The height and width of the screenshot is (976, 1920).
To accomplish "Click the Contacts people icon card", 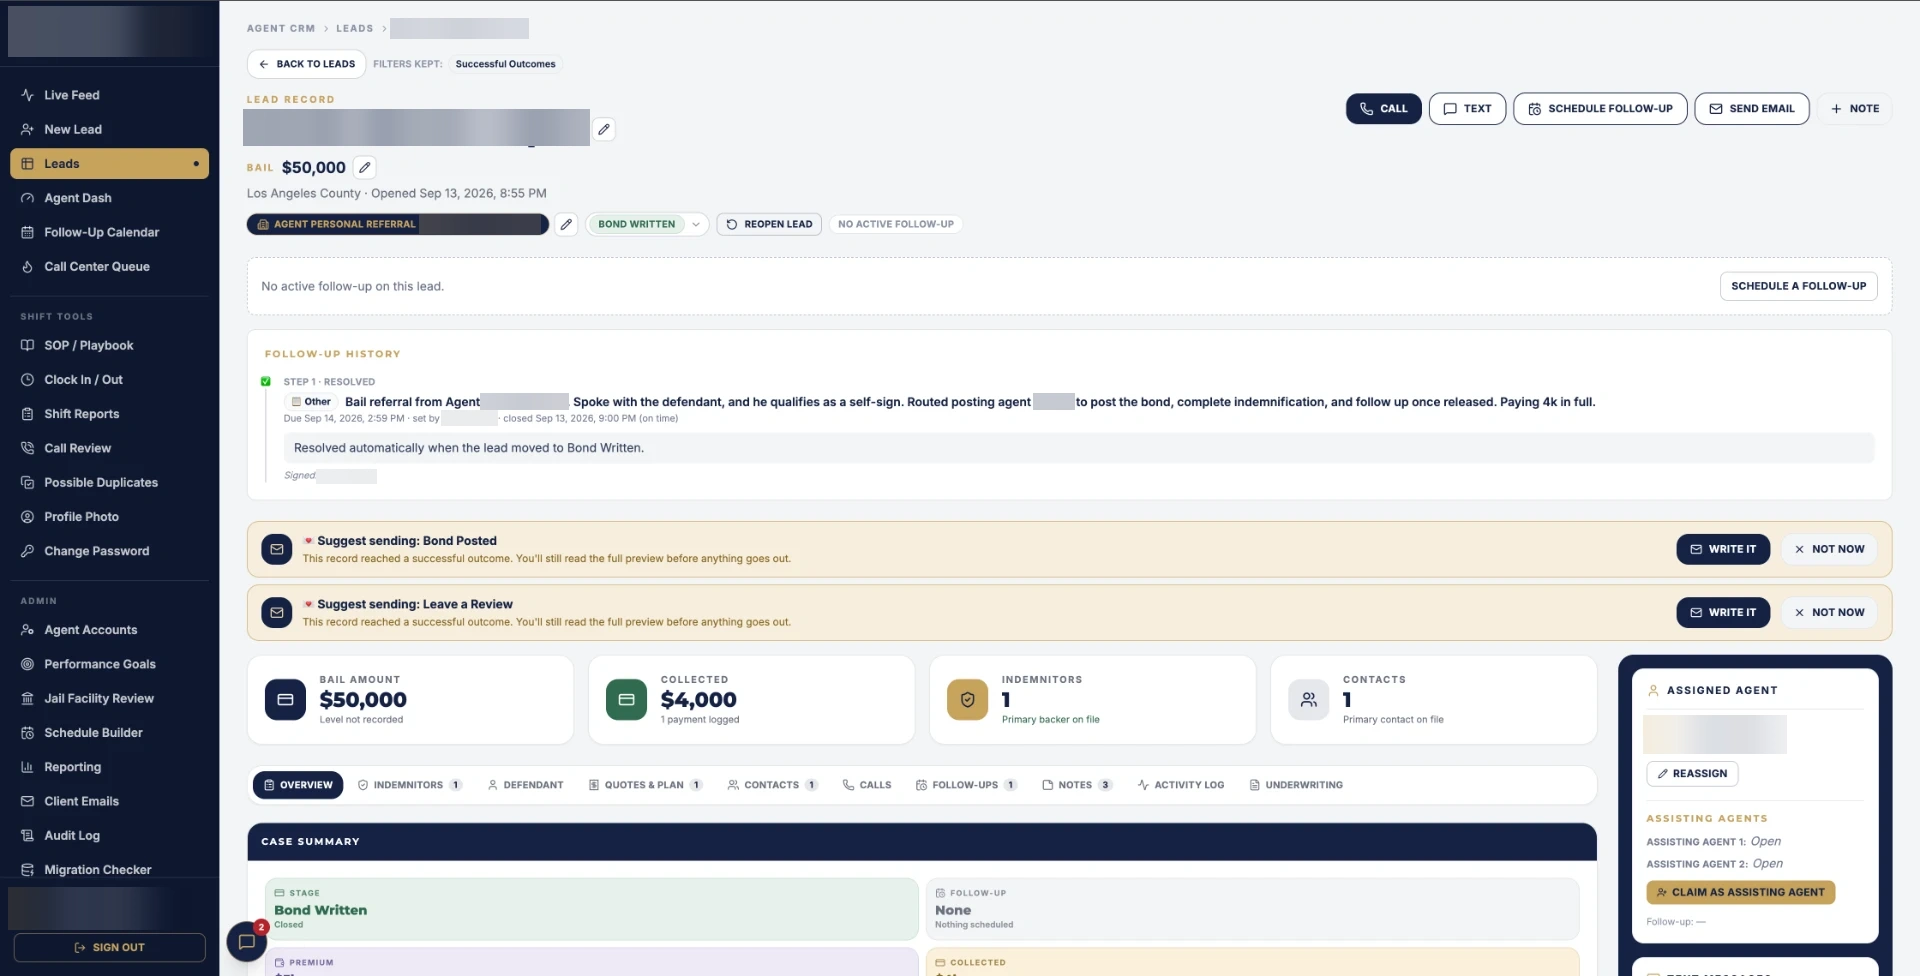I will pos(1308,699).
